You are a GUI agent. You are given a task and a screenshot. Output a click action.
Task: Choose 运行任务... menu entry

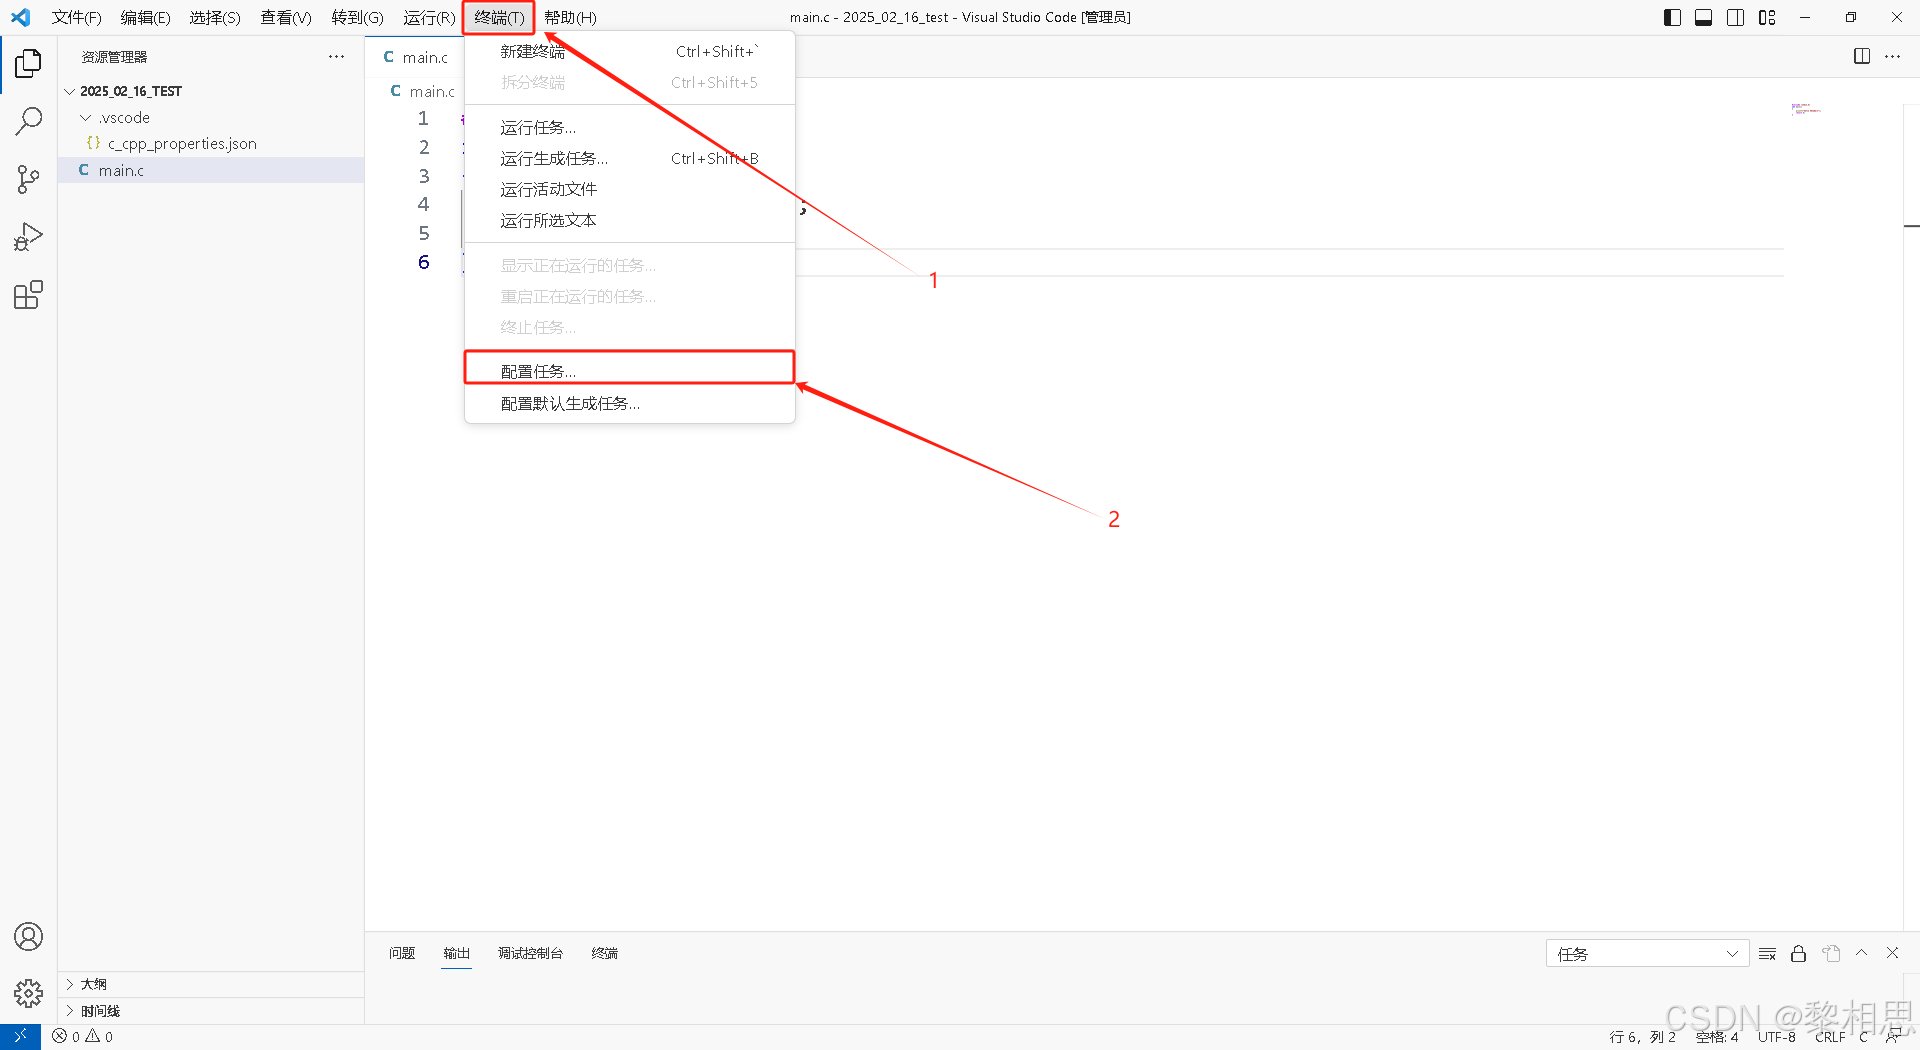pos(630,128)
